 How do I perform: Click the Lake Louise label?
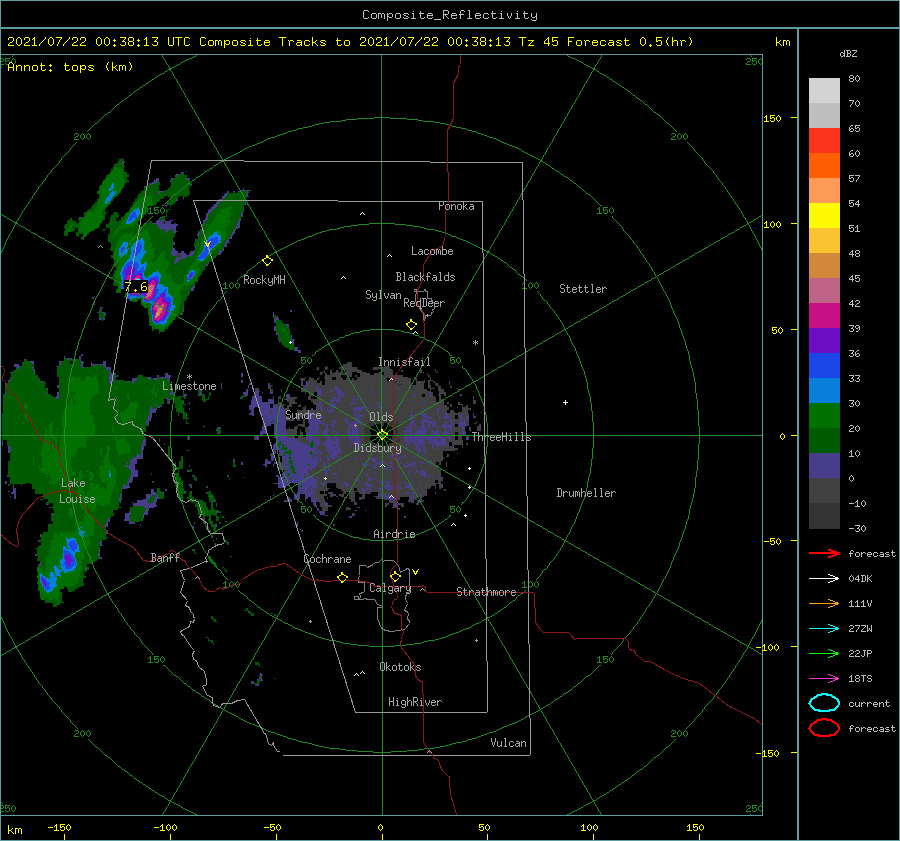coord(77,491)
